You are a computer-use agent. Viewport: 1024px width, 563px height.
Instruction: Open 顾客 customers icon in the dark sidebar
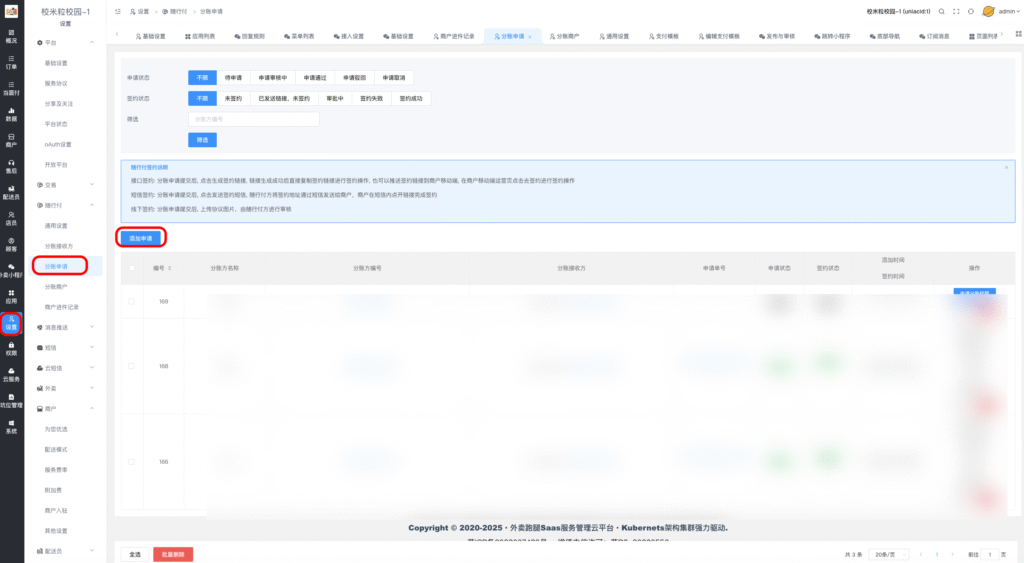11,245
